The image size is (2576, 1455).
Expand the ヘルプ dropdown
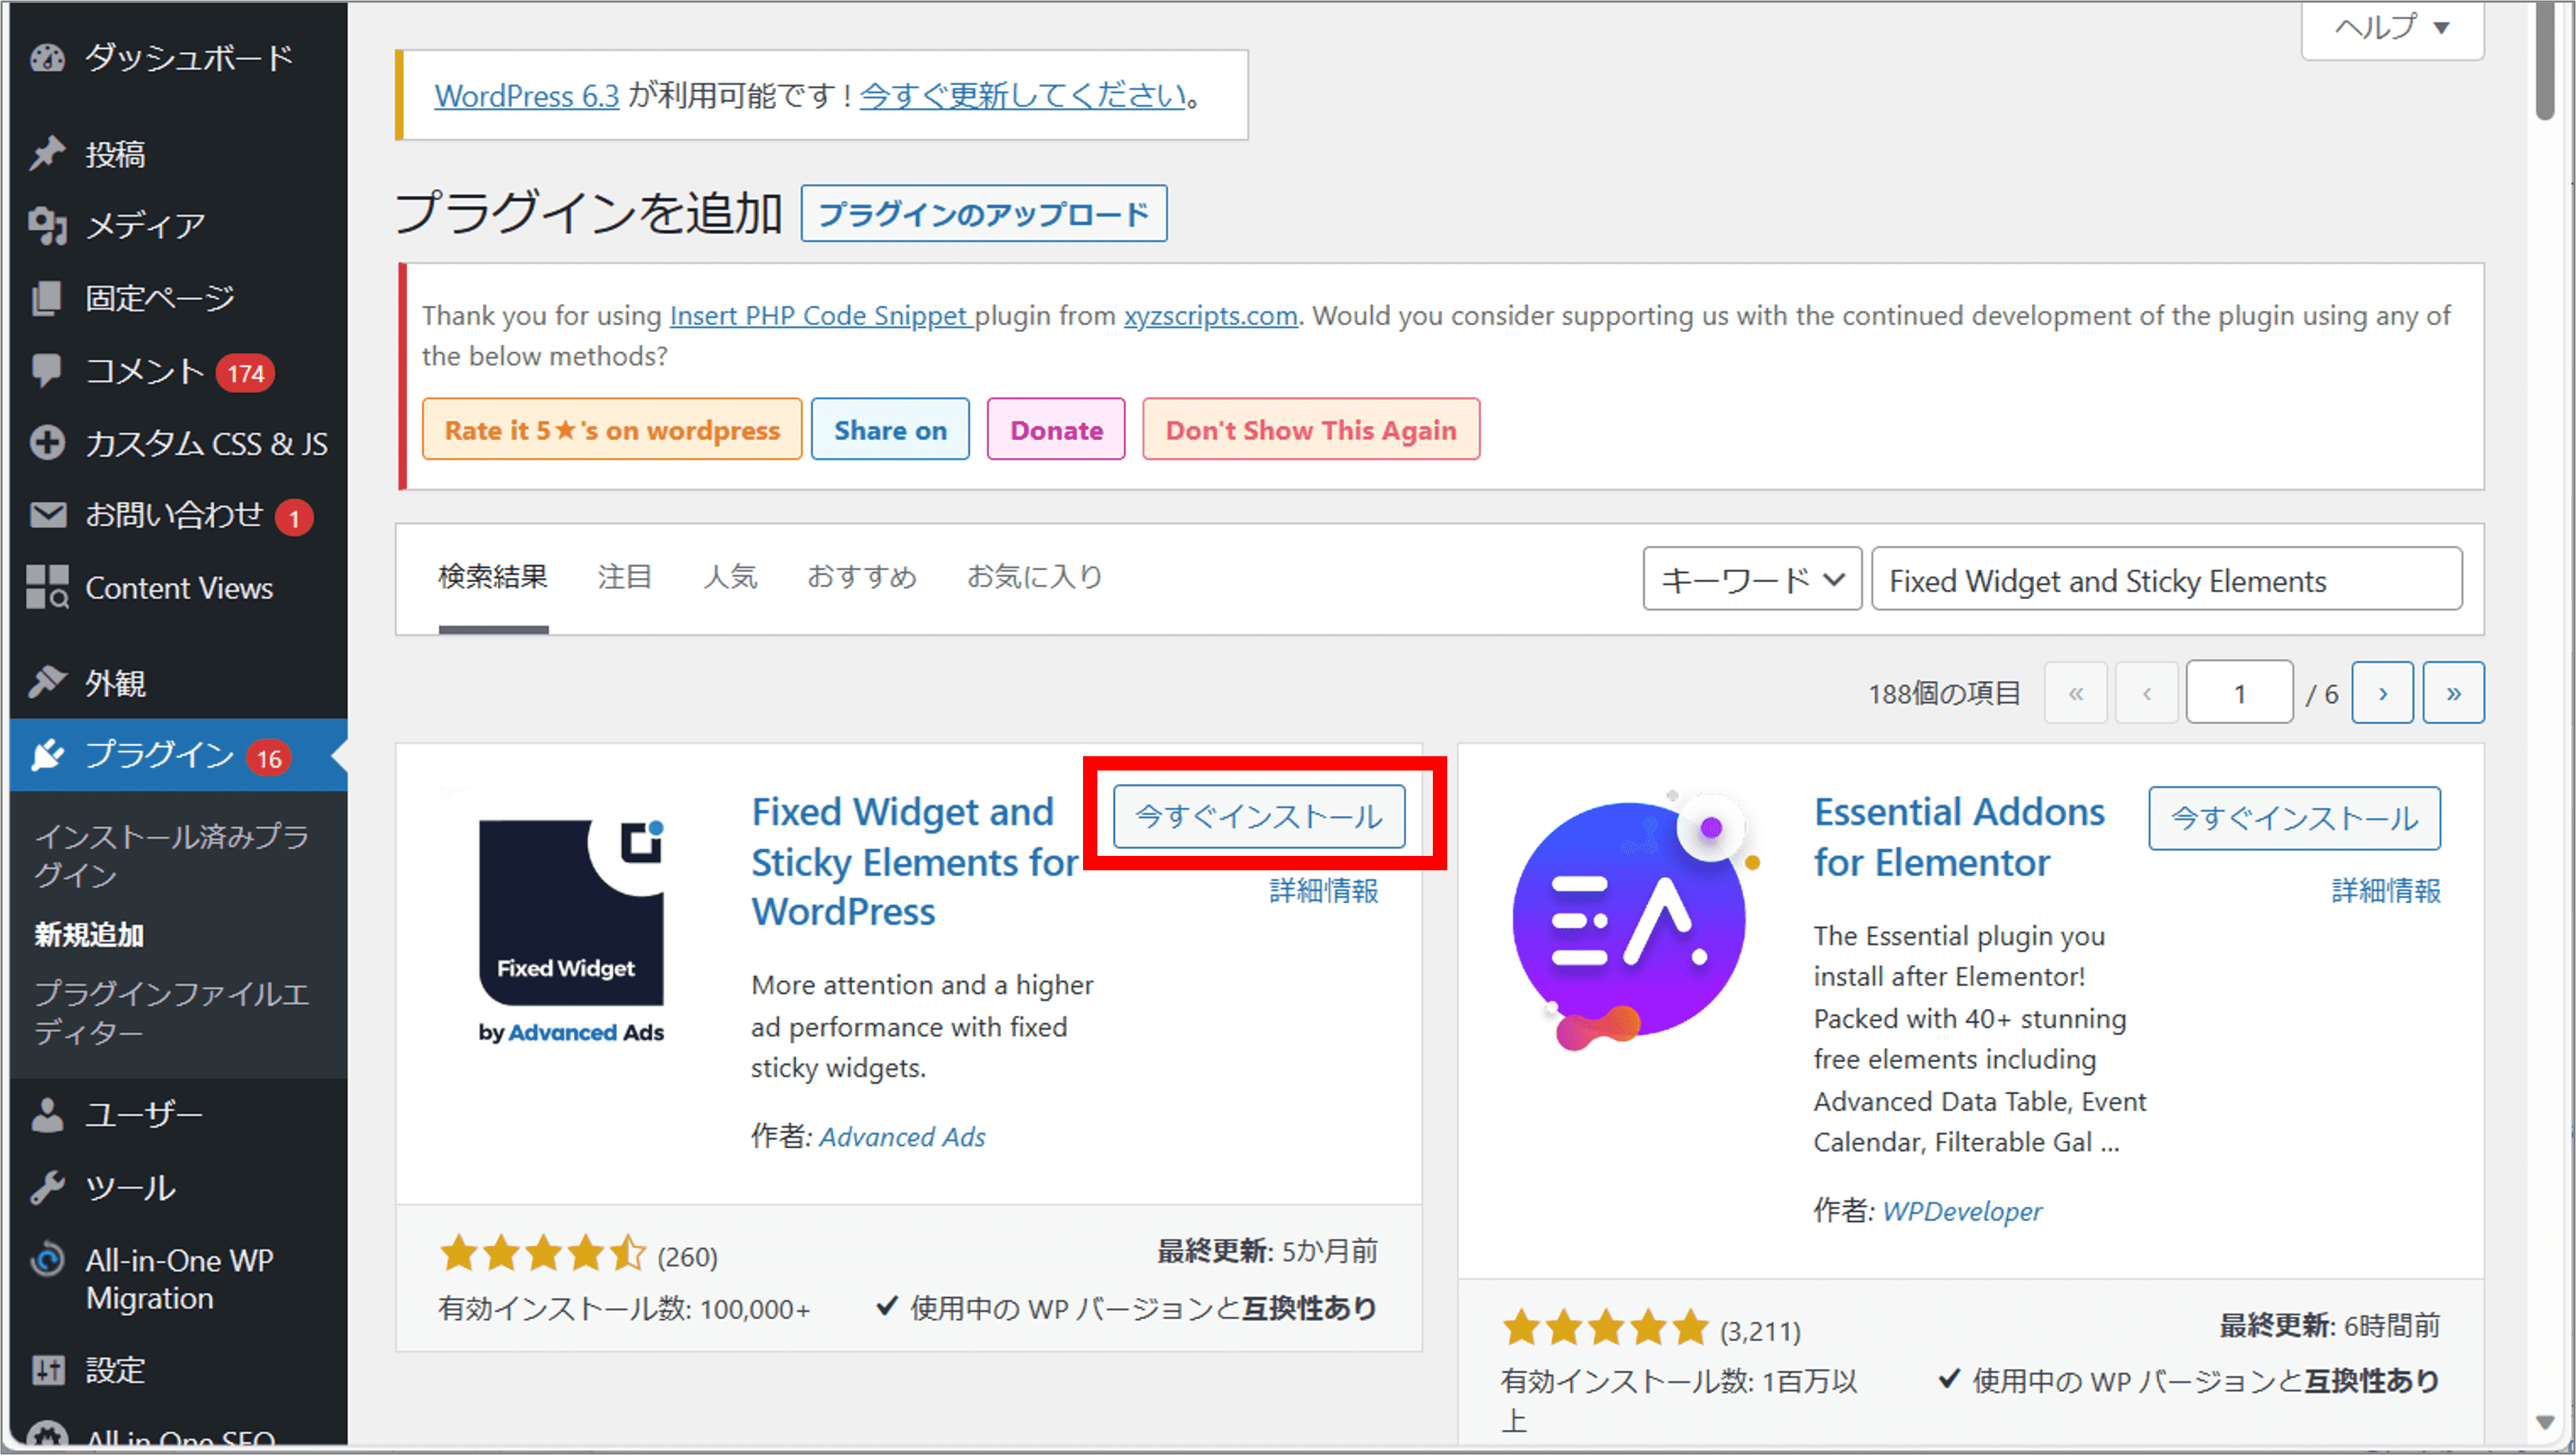2392,28
